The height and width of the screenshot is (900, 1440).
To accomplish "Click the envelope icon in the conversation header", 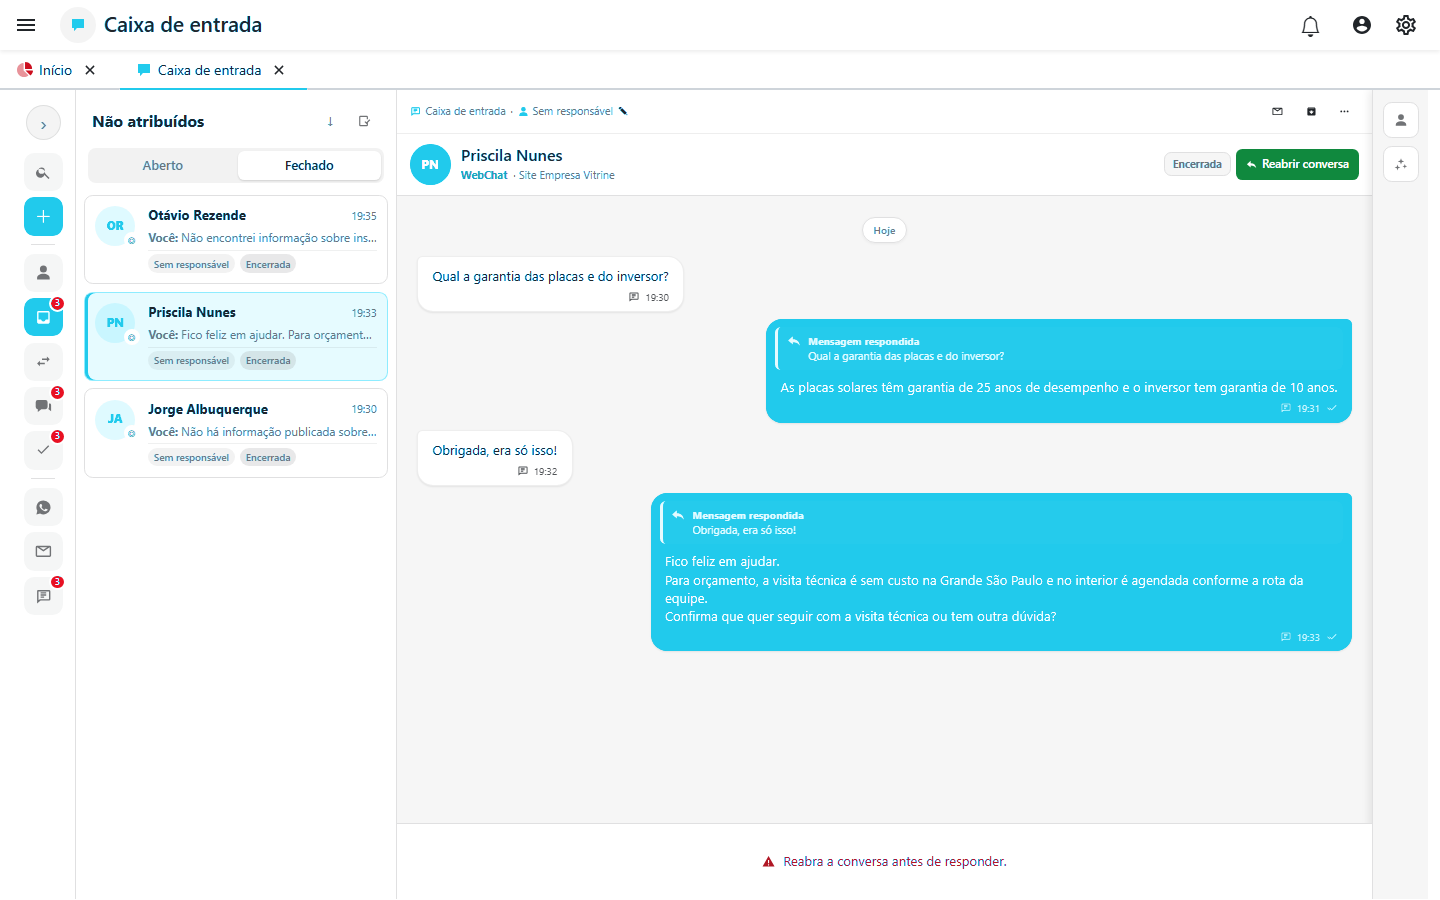I will 1277,111.
